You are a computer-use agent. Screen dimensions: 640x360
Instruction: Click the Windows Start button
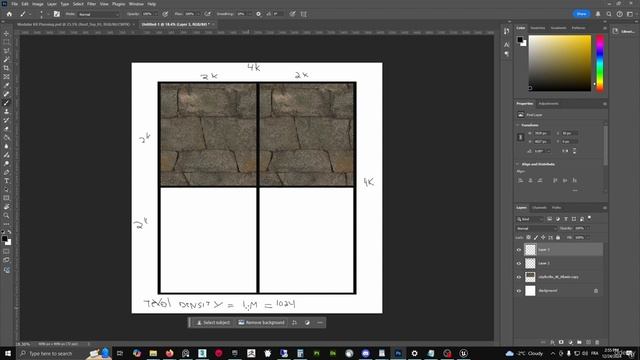[8, 353]
